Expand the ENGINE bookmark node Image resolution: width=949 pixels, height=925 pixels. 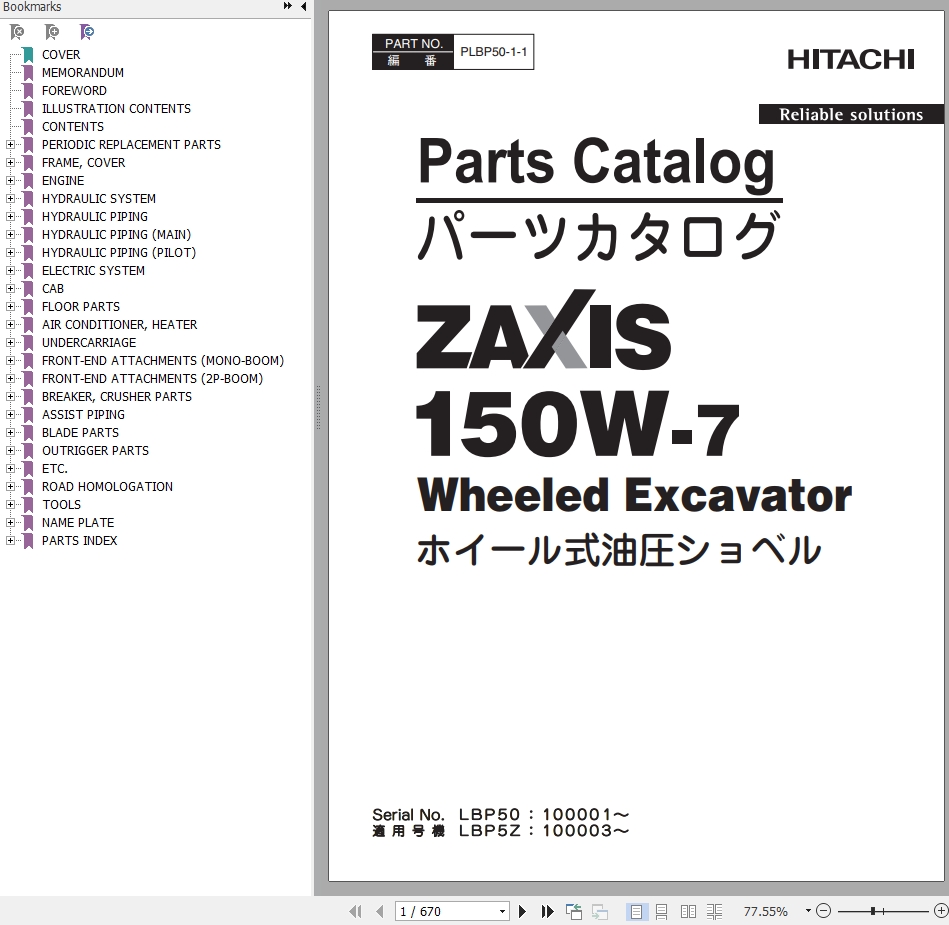tap(10, 181)
